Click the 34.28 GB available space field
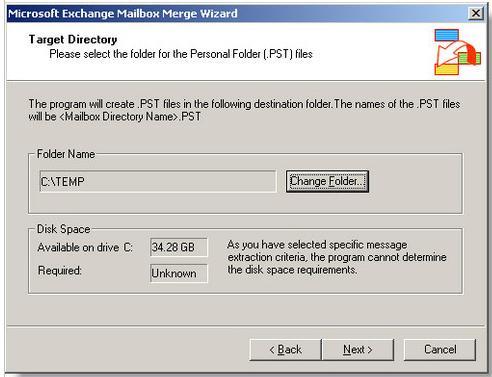Image resolution: width=492 pixels, height=377 pixels. point(179,247)
